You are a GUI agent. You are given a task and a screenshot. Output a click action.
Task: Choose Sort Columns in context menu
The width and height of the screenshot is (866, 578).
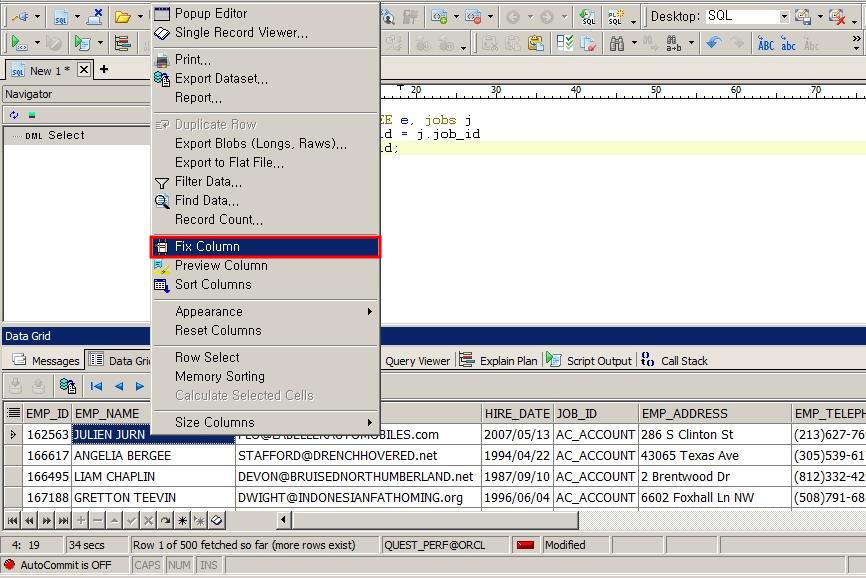[213, 284]
